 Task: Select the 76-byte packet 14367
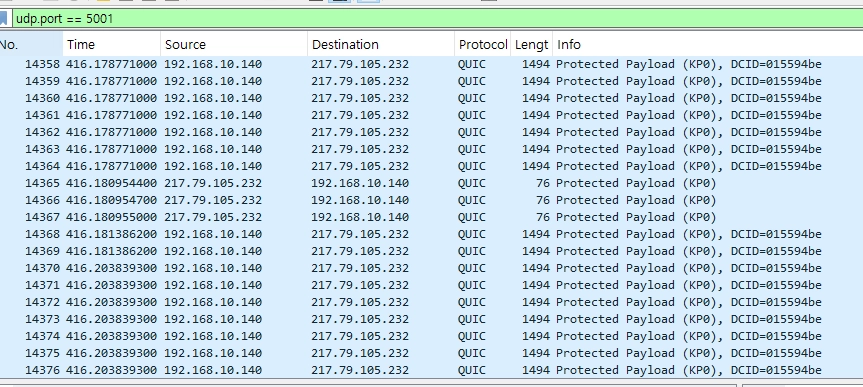tap(432, 217)
